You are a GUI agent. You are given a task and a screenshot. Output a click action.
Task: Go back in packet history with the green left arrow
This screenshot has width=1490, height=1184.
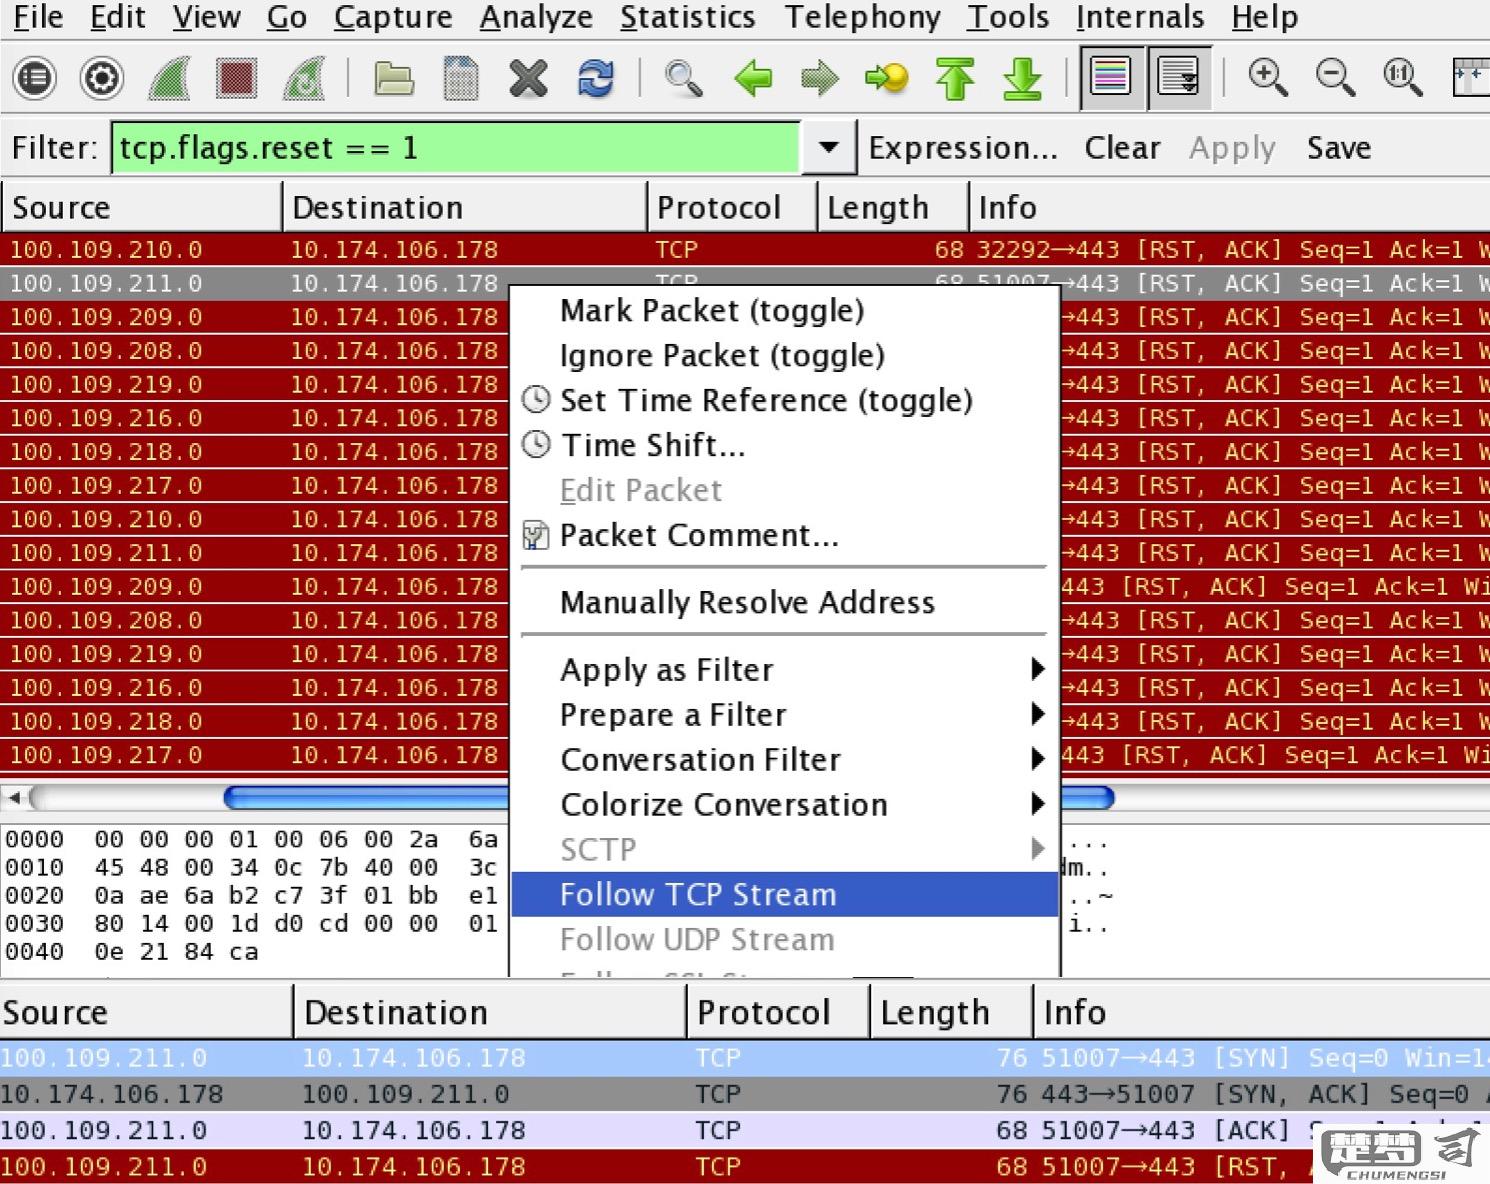click(x=752, y=78)
